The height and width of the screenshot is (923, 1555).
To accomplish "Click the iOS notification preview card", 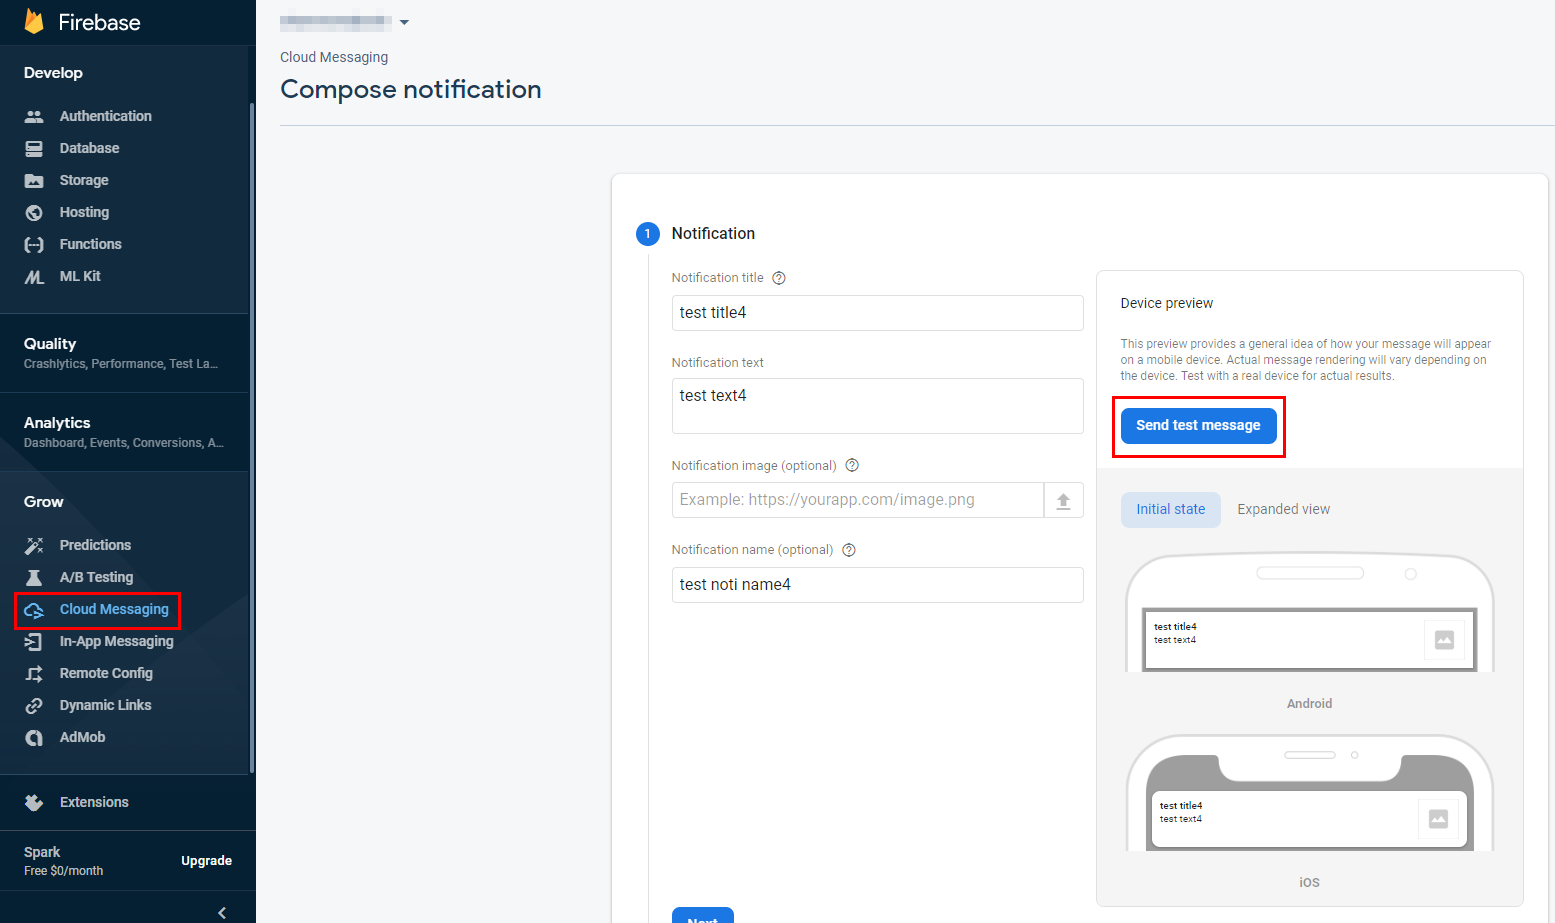I will [1309, 819].
